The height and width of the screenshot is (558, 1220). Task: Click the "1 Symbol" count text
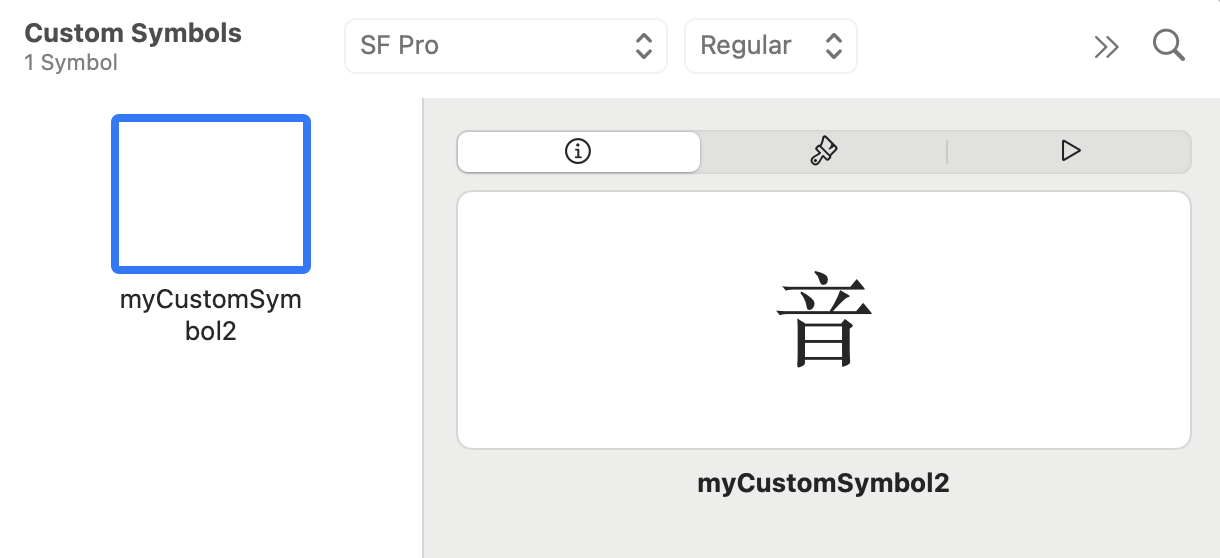(x=71, y=63)
